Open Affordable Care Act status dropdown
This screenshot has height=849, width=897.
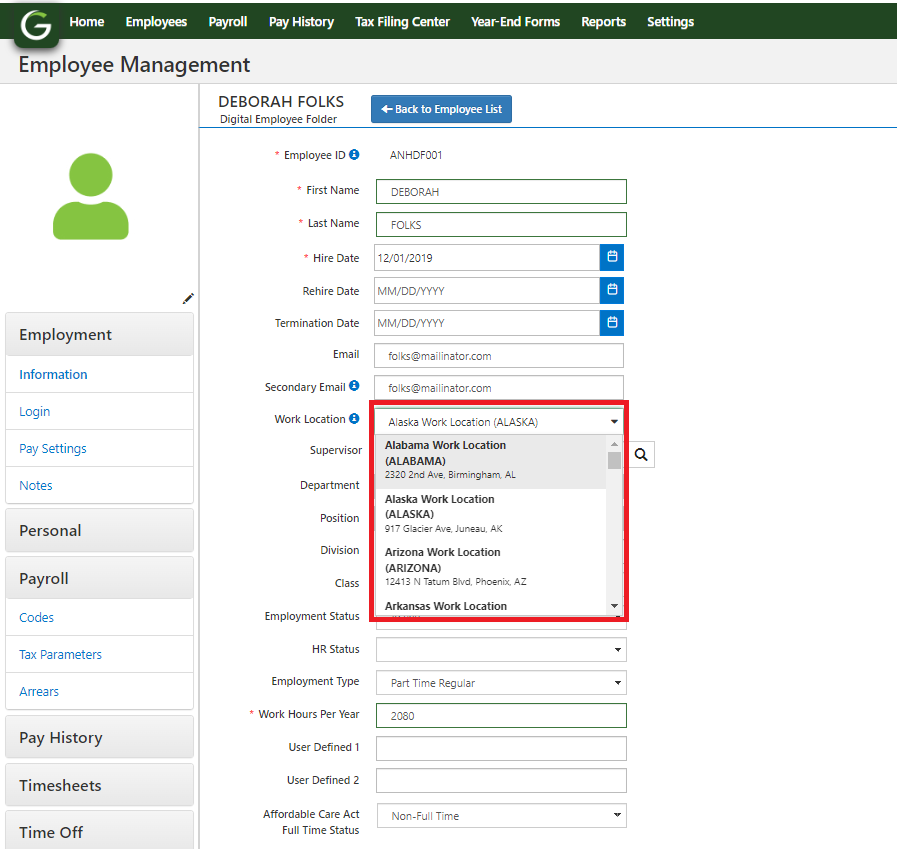(501, 816)
